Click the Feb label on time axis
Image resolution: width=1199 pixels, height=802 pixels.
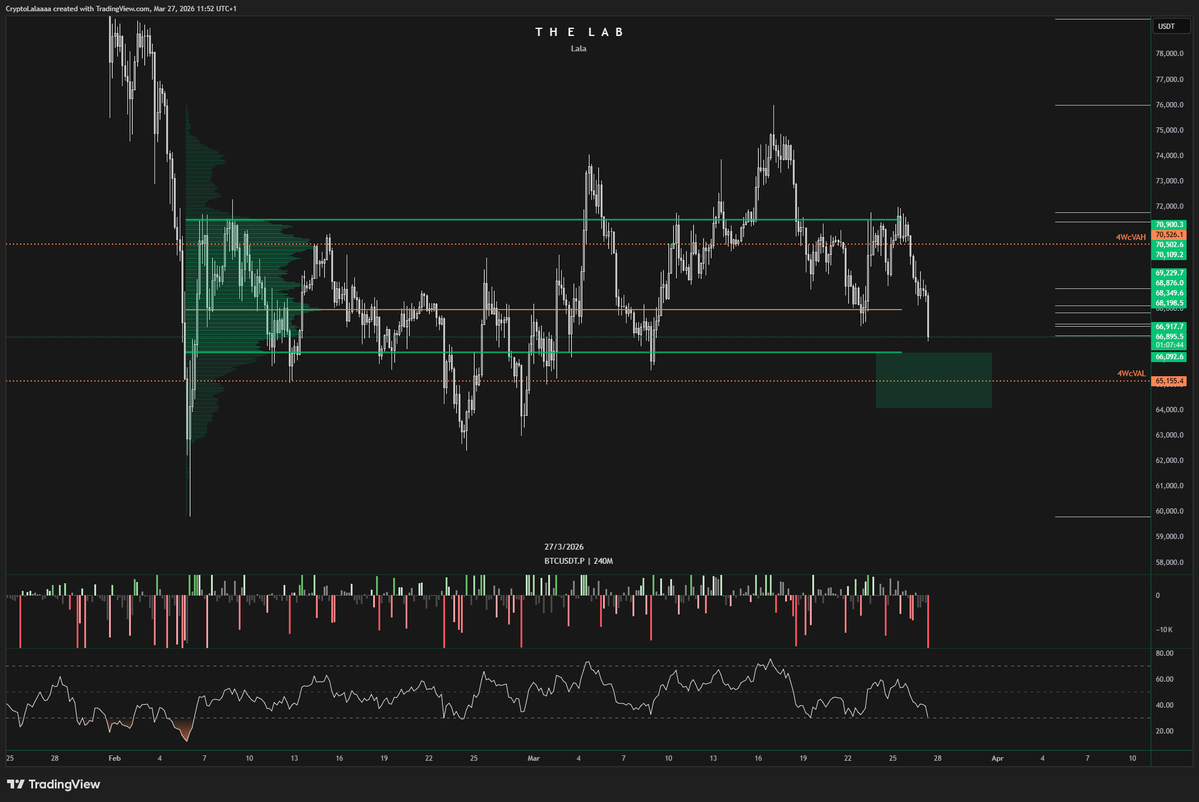click(x=115, y=758)
